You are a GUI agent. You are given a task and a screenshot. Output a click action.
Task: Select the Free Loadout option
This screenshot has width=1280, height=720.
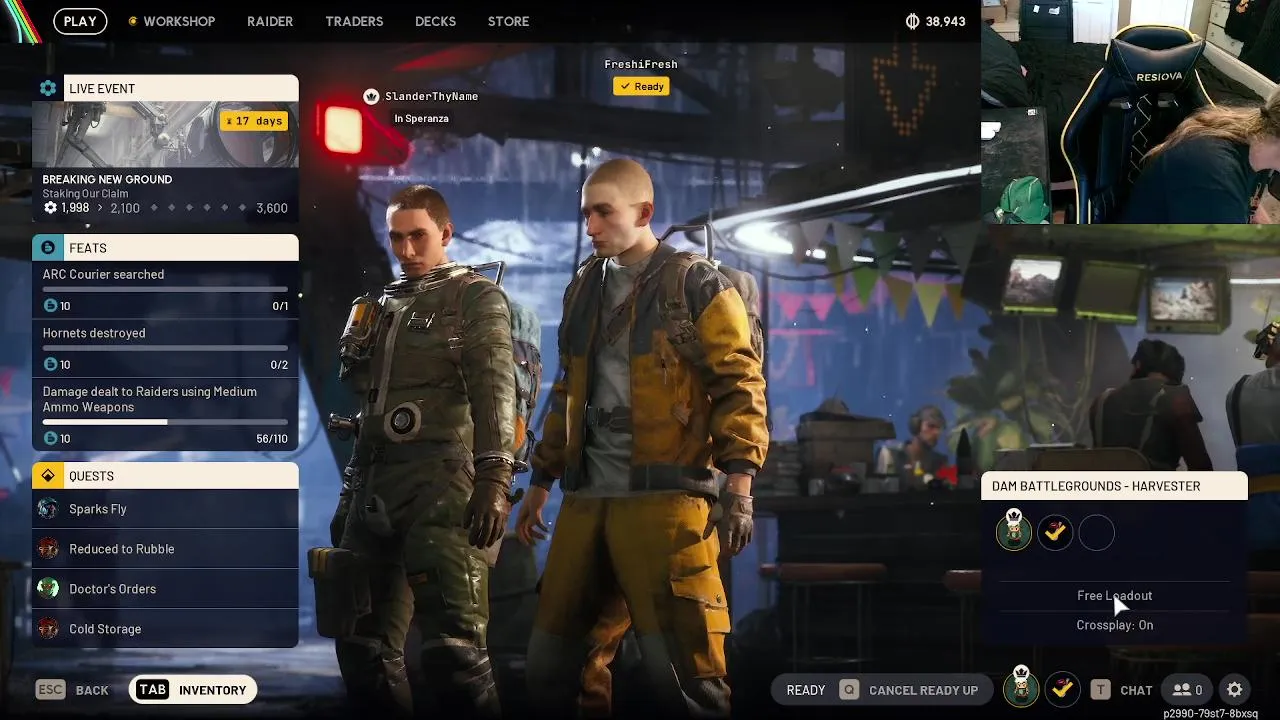(x=1114, y=595)
